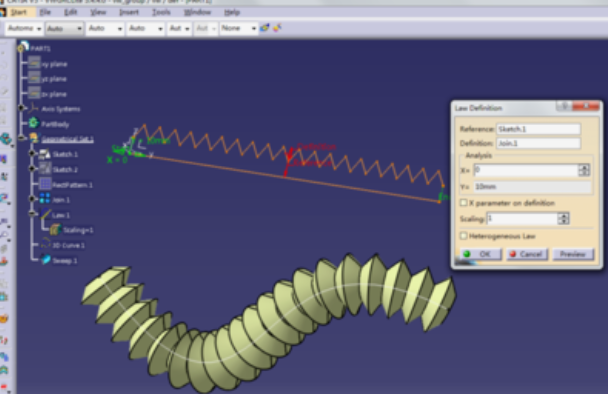Select the 3D Curve.1 label
The height and width of the screenshot is (394, 608).
coord(68,246)
